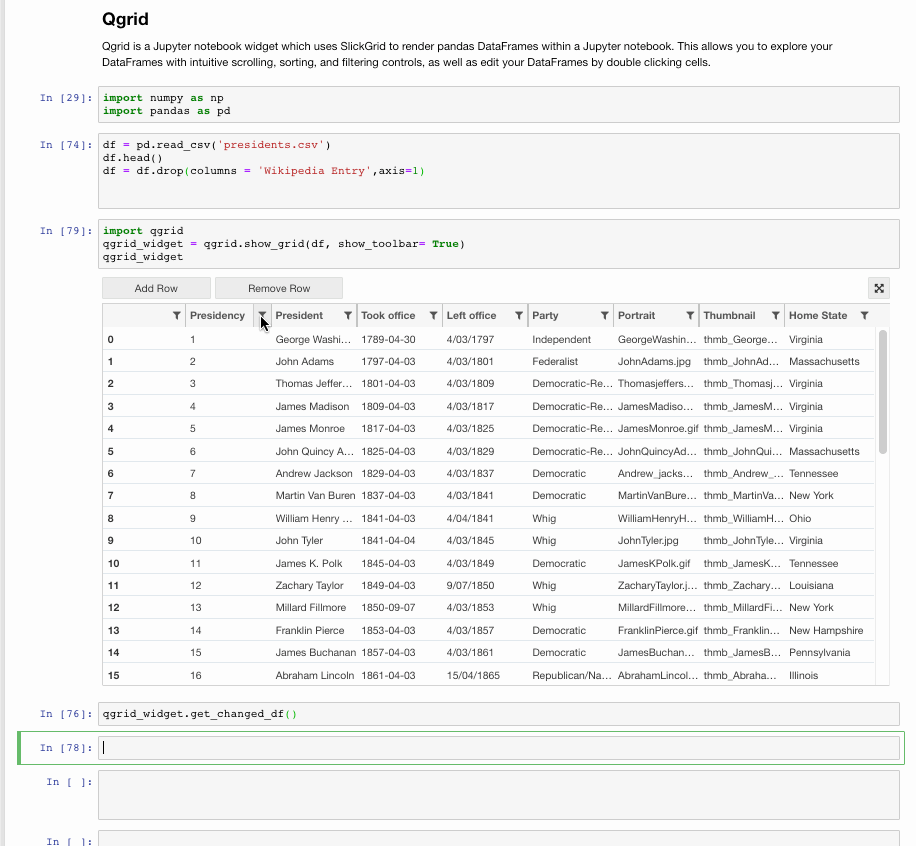Image resolution: width=916 pixels, height=846 pixels.
Task: Open the Portrait column filter
Action: [x=688, y=315]
